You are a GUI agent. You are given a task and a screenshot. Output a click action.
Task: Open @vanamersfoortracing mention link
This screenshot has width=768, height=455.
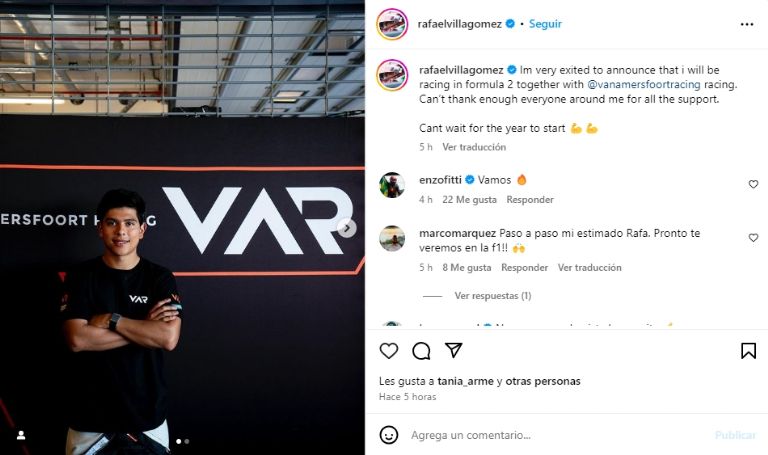tap(644, 84)
